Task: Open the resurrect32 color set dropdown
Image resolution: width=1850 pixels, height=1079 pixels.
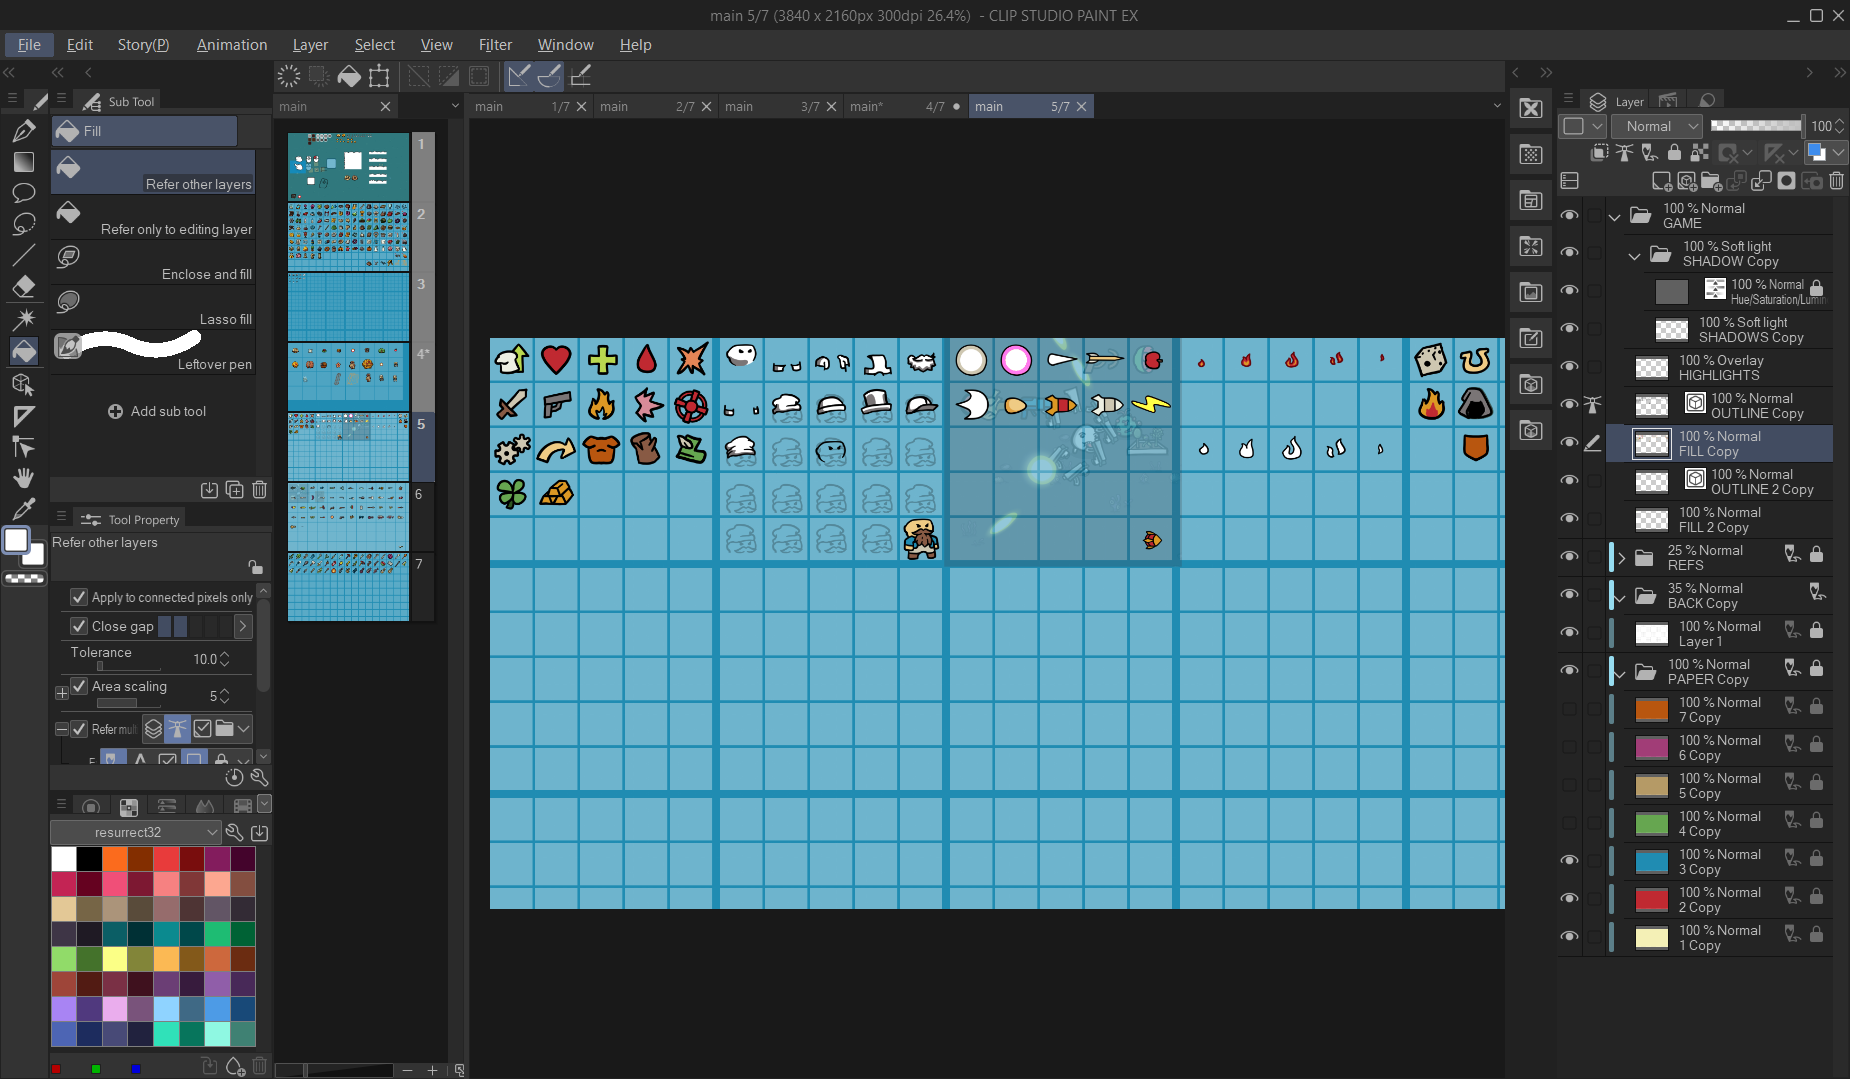Action: pyautogui.click(x=135, y=832)
